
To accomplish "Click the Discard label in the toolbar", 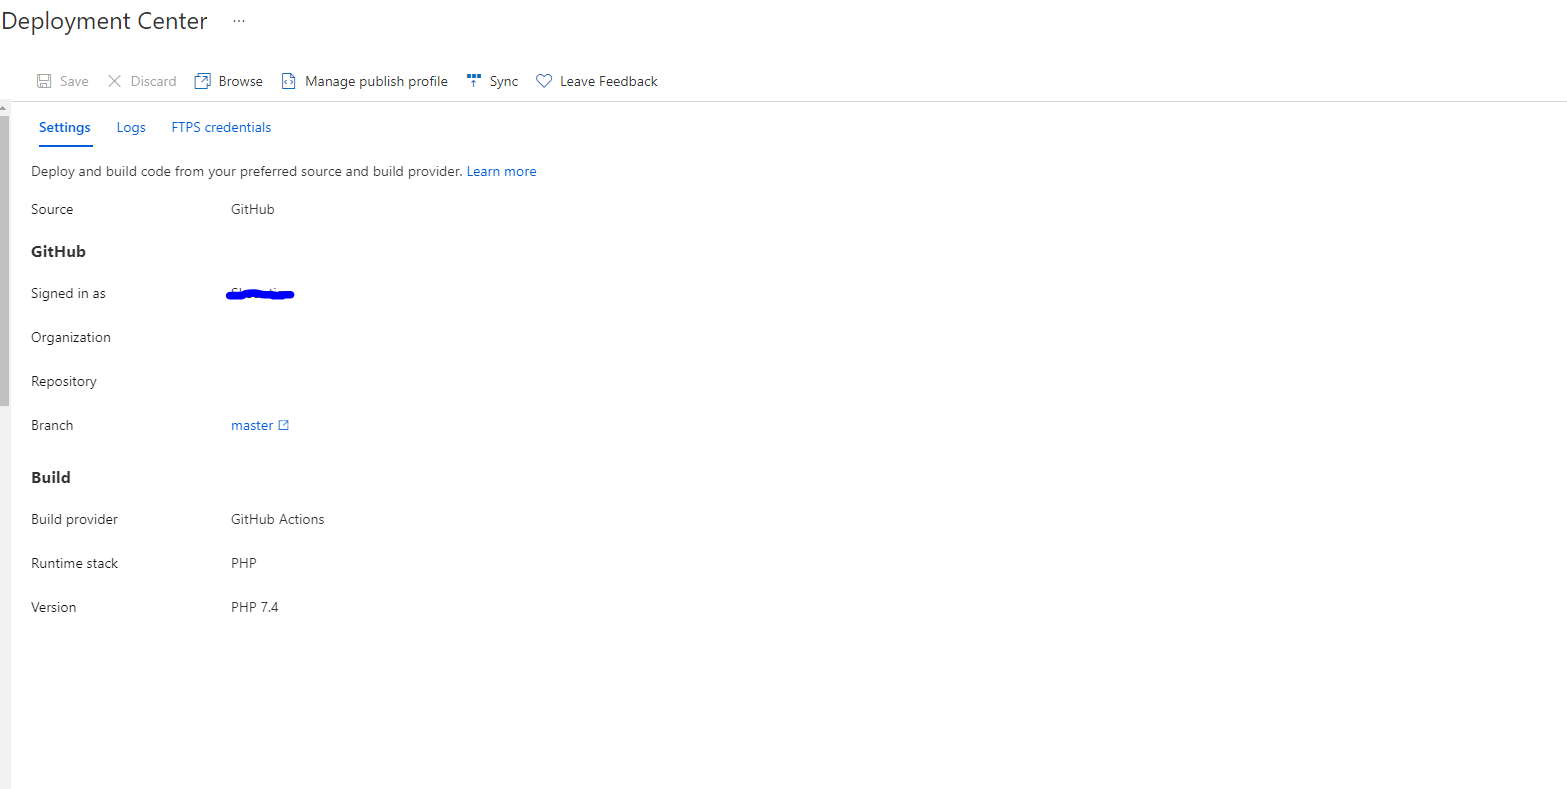I will [x=153, y=81].
